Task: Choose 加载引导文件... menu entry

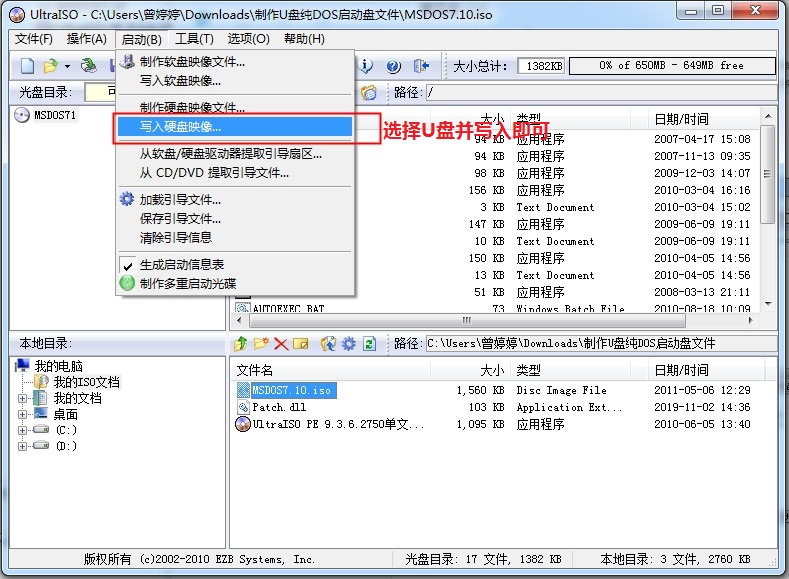Action: pos(235,200)
